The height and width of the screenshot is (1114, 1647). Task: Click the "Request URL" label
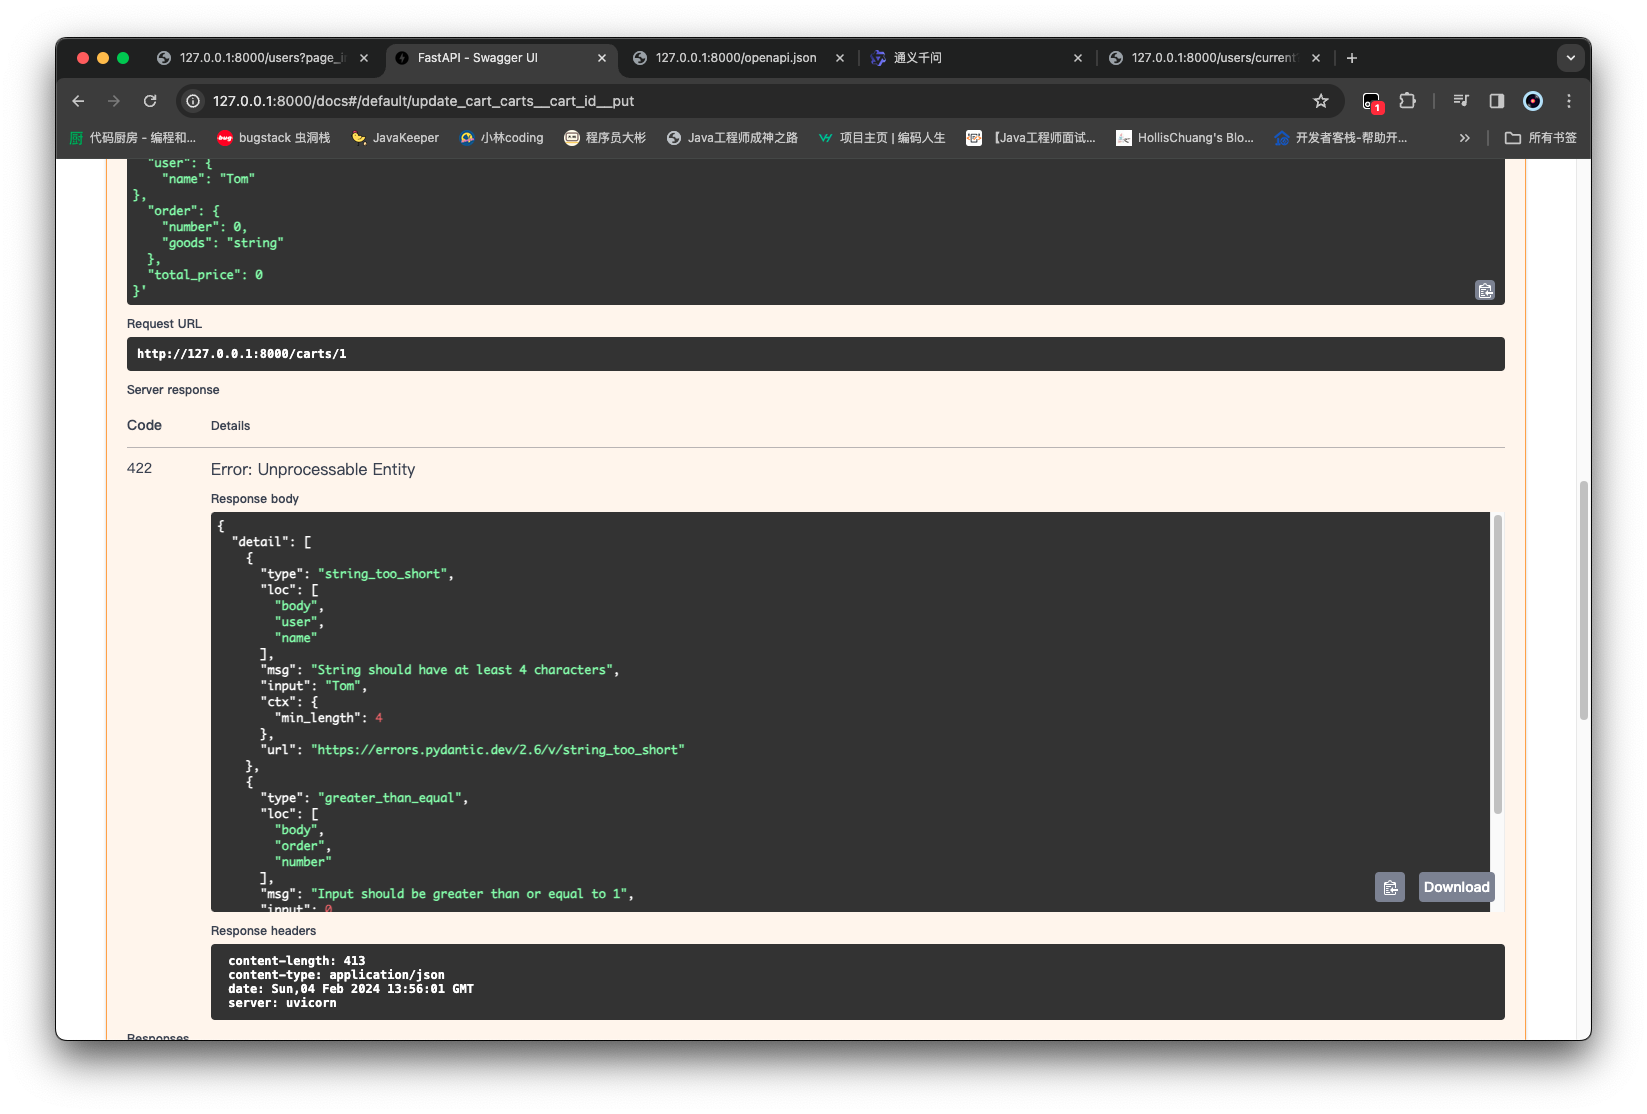pos(164,324)
